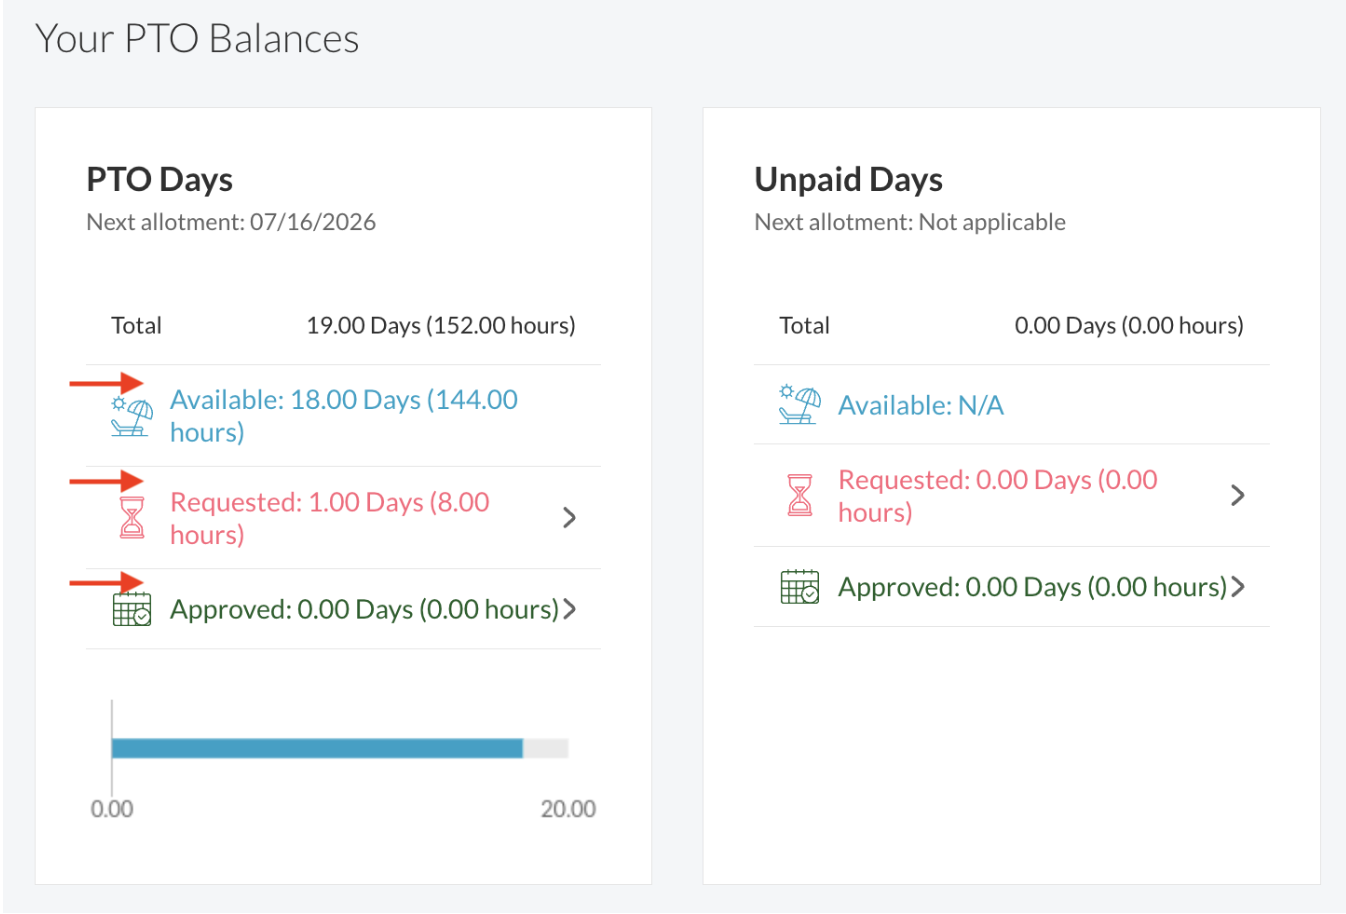The height and width of the screenshot is (914, 1346).
Task: Expand PTO Days Approved row chevron
Action: (570, 609)
